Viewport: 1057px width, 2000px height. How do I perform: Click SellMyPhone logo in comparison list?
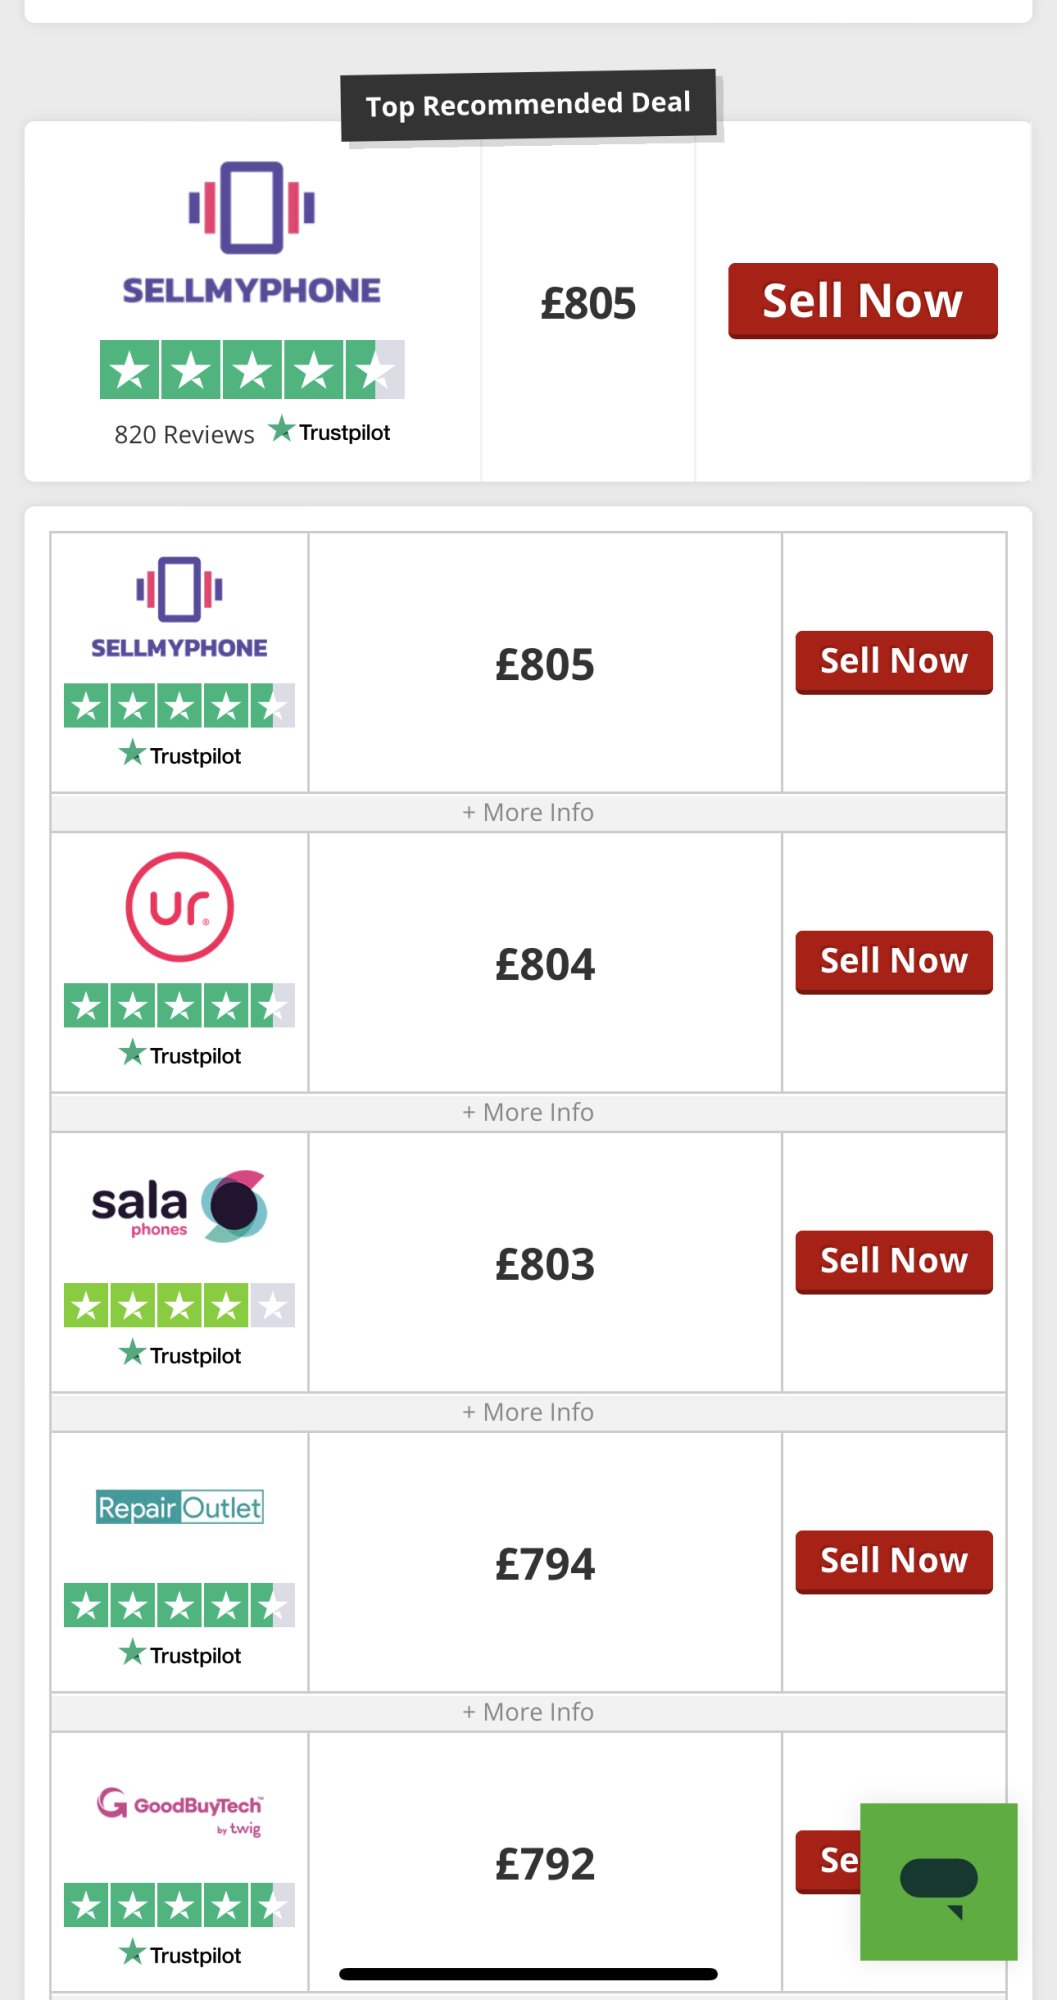tap(180, 608)
